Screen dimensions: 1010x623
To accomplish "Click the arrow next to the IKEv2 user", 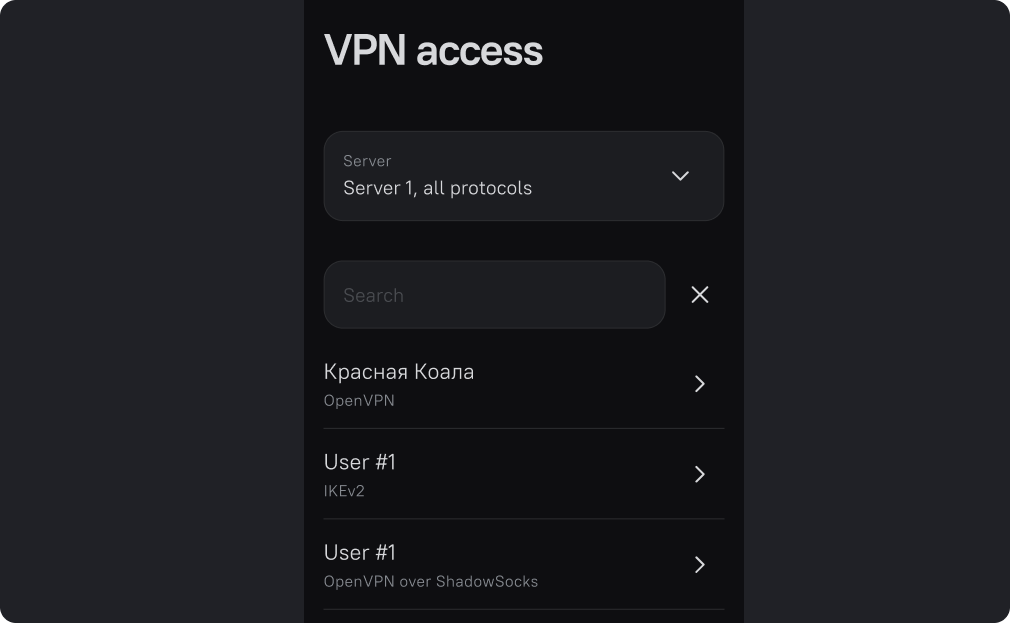I will coord(700,474).
